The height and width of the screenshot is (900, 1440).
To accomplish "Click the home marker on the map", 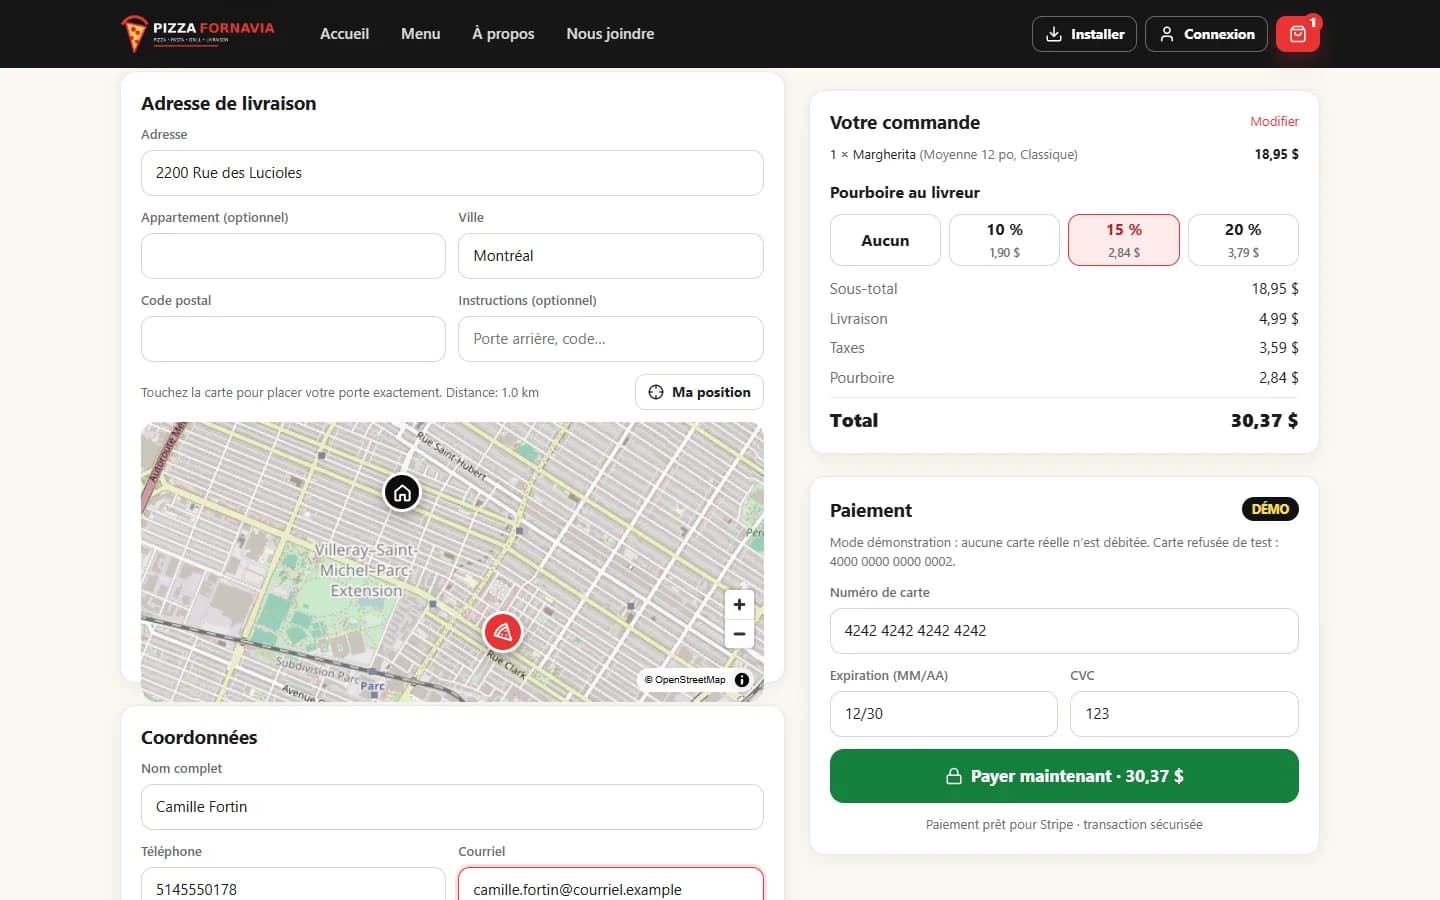I will click(402, 492).
